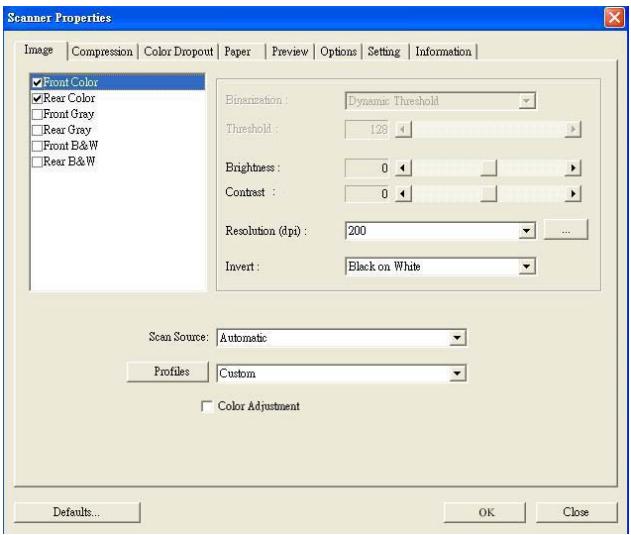Viewport: 631px width, 535px height.
Task: Expand the Profiles Custom dropdown
Action: pyautogui.click(x=456, y=372)
